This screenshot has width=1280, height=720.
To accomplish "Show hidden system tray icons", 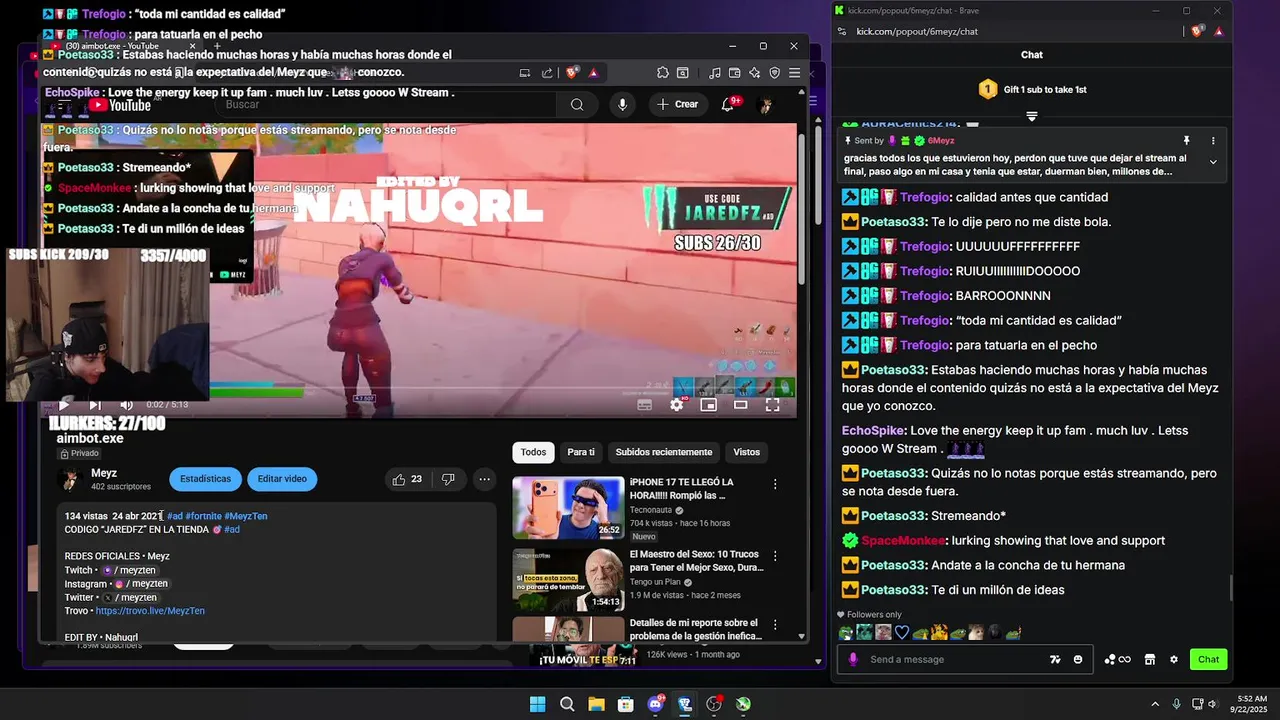I will 1155,704.
